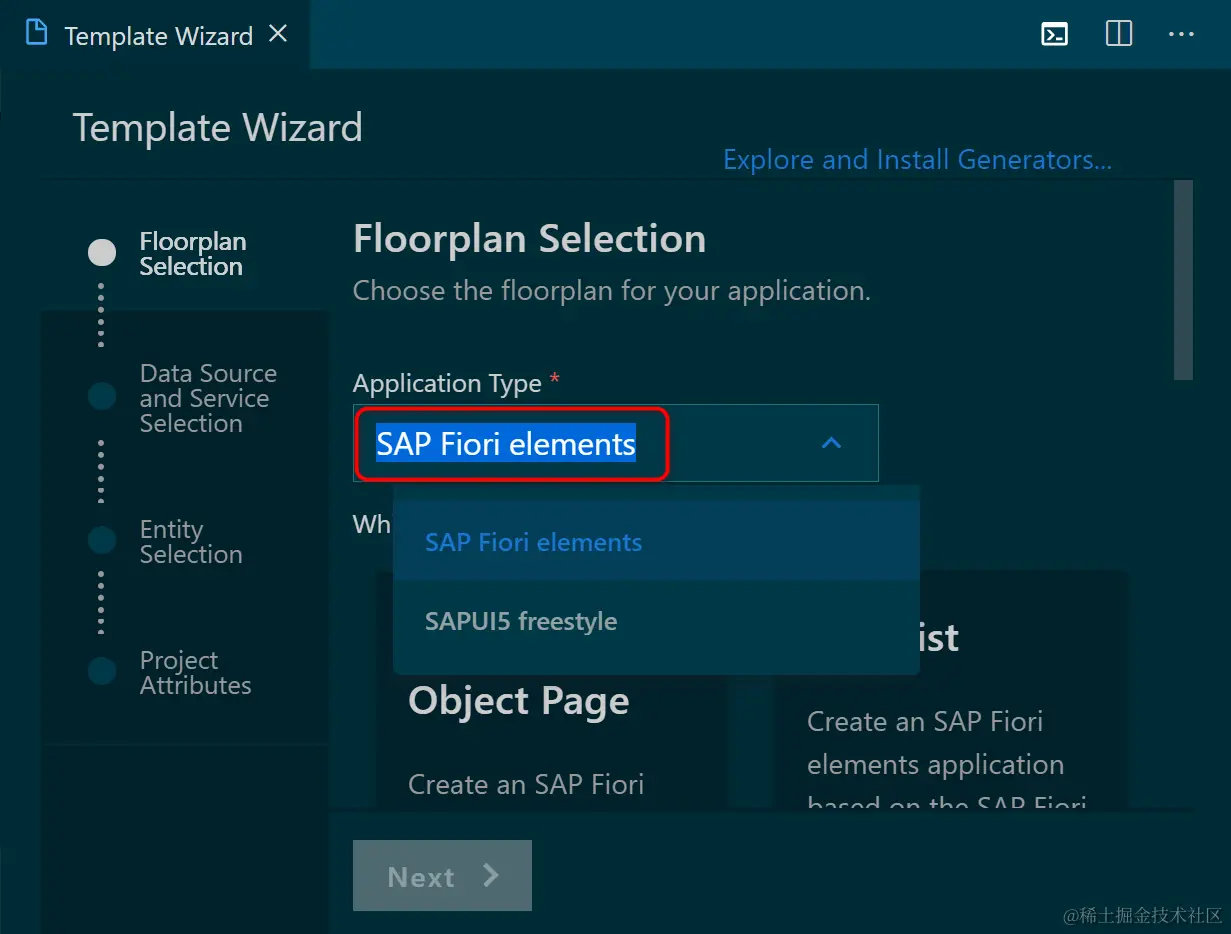The height and width of the screenshot is (934, 1231).
Task: Click the Template Wizard file icon
Action: (x=37, y=34)
